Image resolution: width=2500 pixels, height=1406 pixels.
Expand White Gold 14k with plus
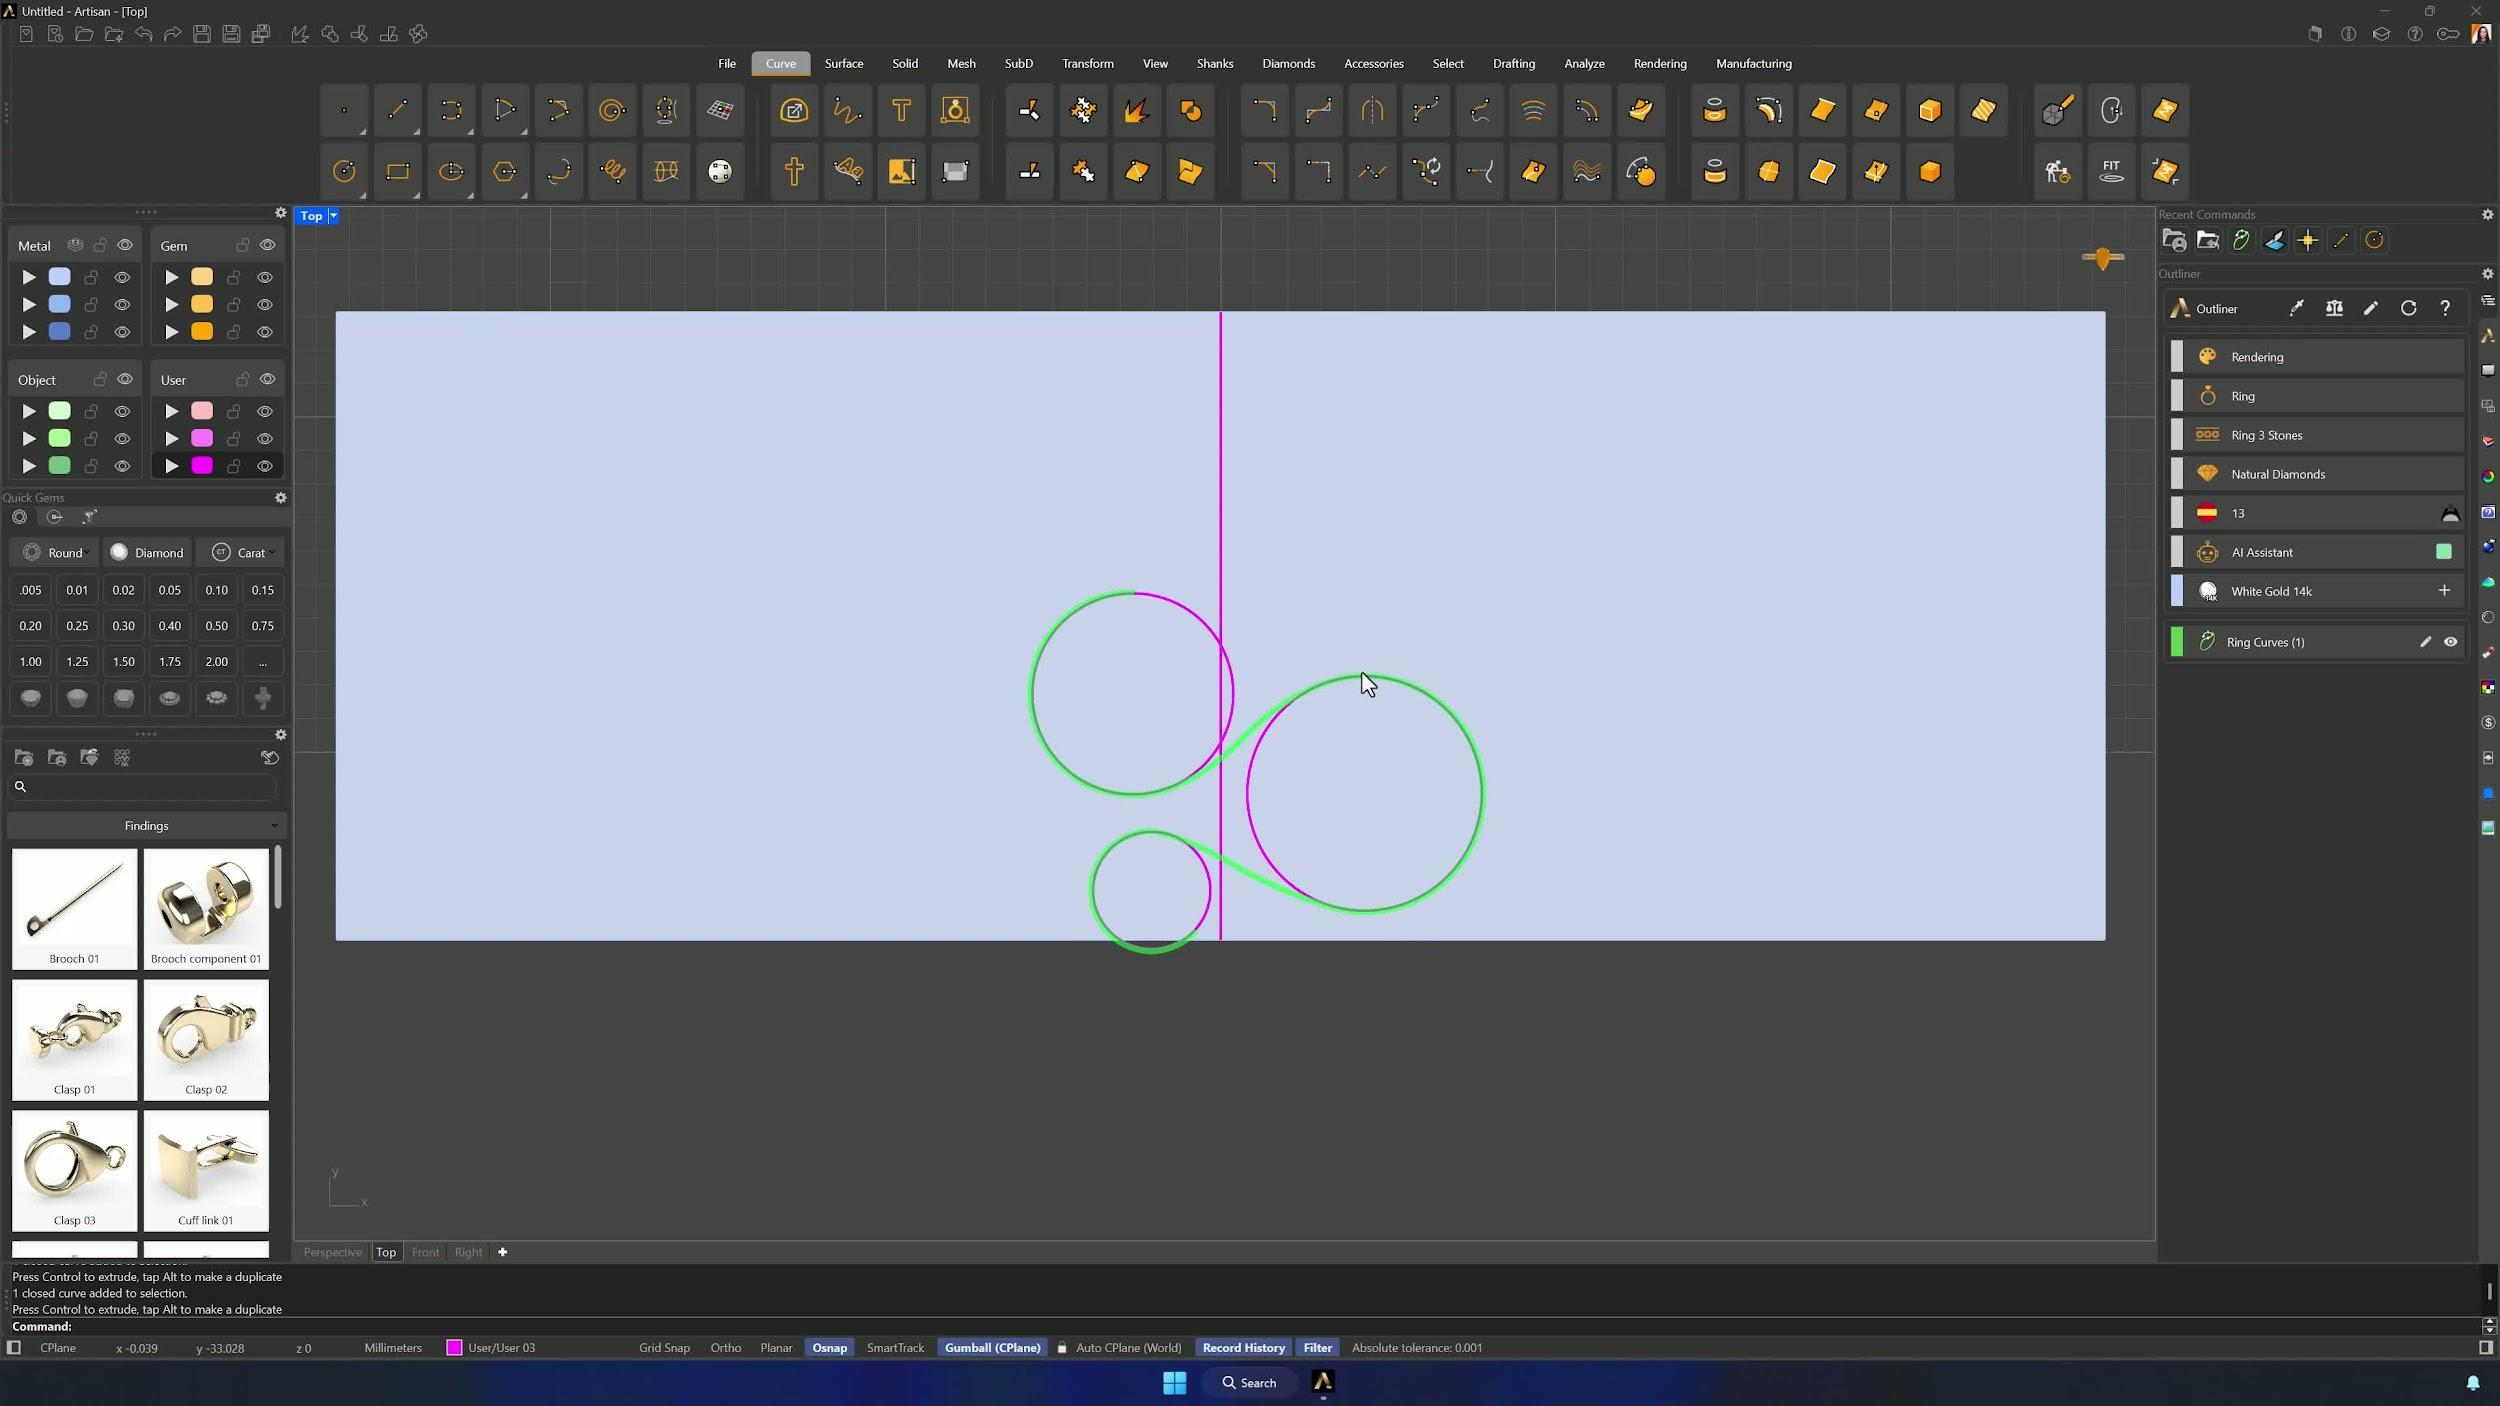point(2444,591)
